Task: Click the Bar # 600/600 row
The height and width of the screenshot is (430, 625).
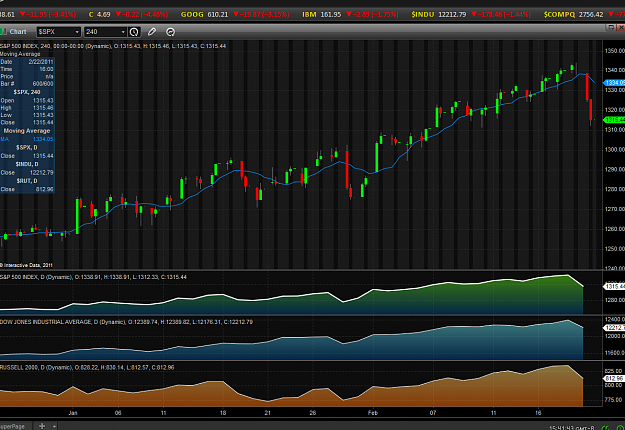Action: (x=27, y=84)
